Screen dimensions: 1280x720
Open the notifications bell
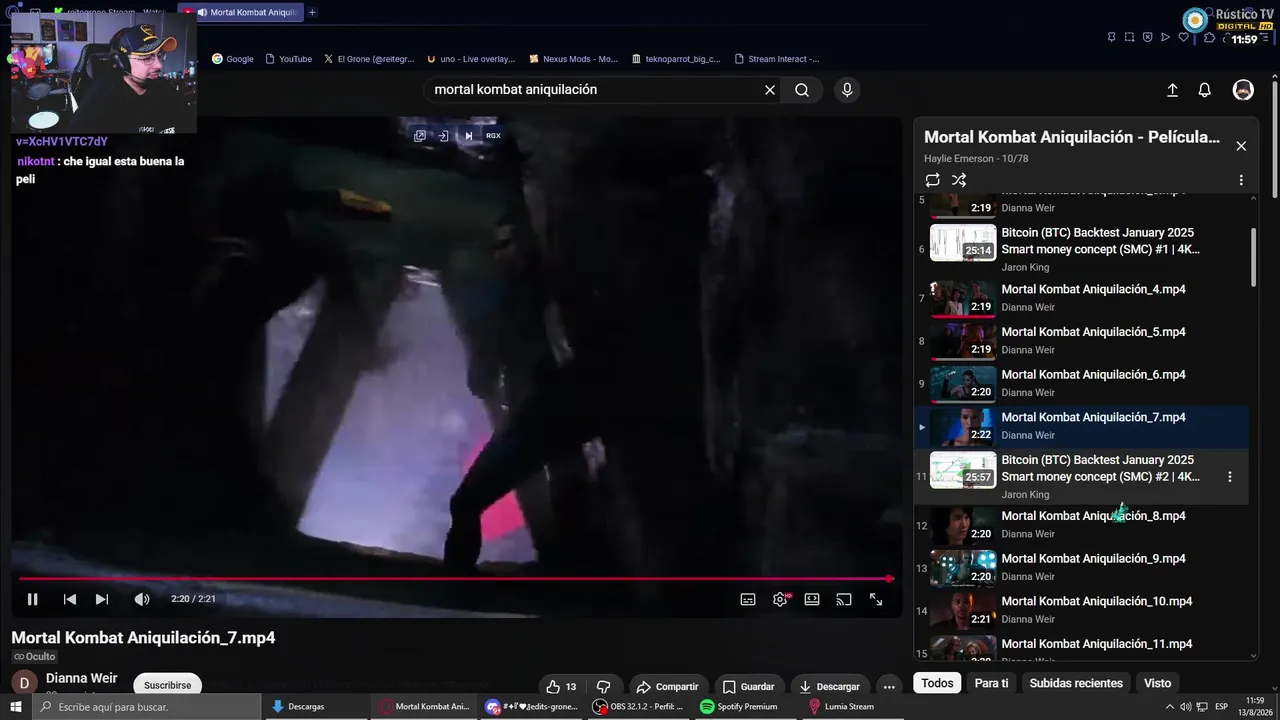(x=1205, y=90)
